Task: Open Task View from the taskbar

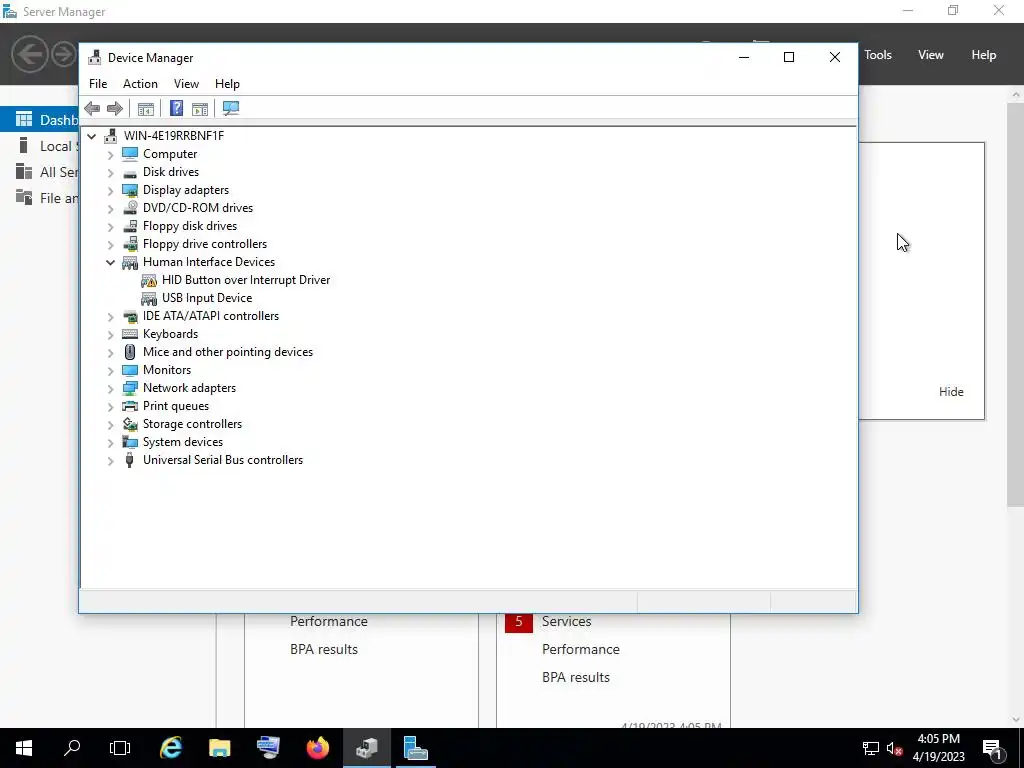Action: (x=120, y=748)
